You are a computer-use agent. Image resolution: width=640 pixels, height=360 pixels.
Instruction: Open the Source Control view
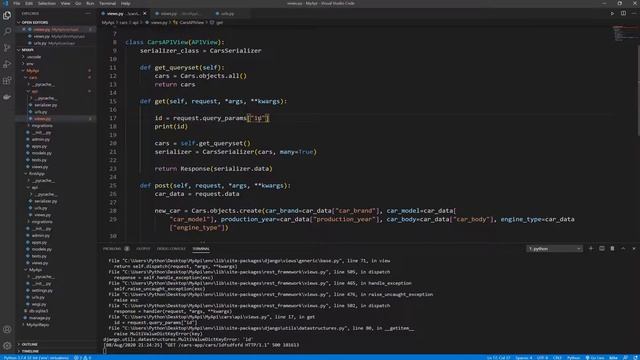coord(7,48)
